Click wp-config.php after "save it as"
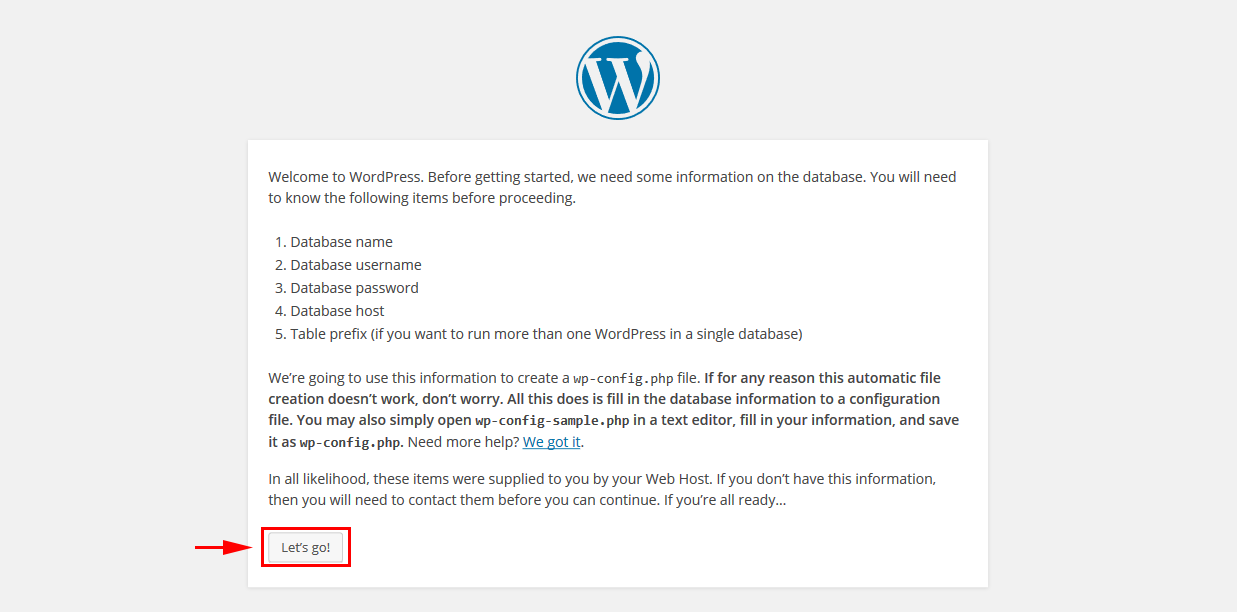Screen dimensions: 1237x612 pos(351,442)
